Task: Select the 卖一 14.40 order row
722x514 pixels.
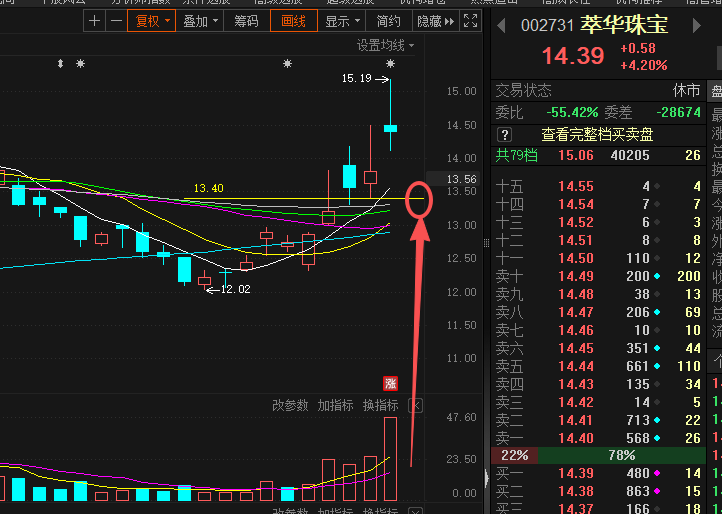Action: pos(599,438)
